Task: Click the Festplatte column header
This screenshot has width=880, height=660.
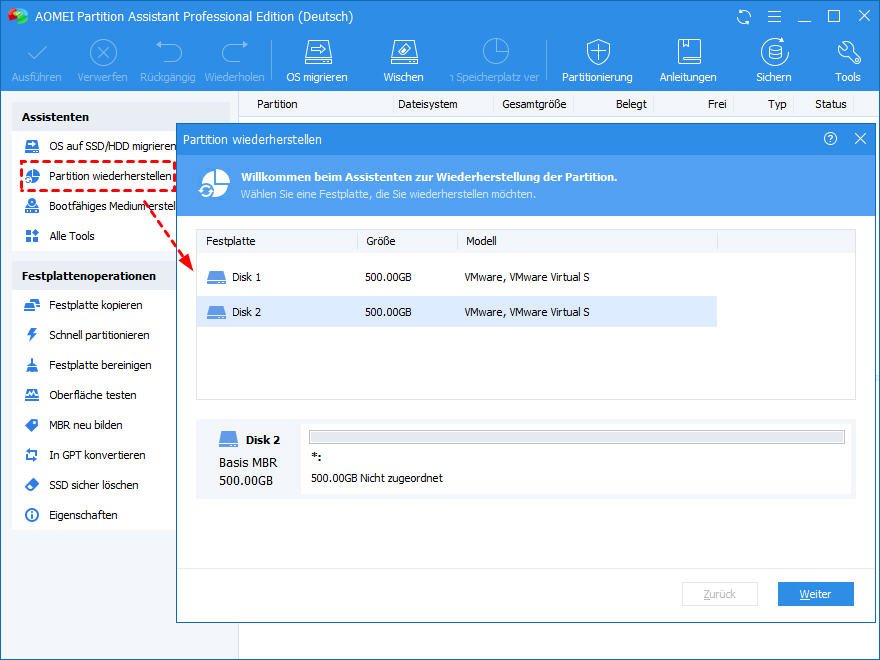Action: pos(277,241)
